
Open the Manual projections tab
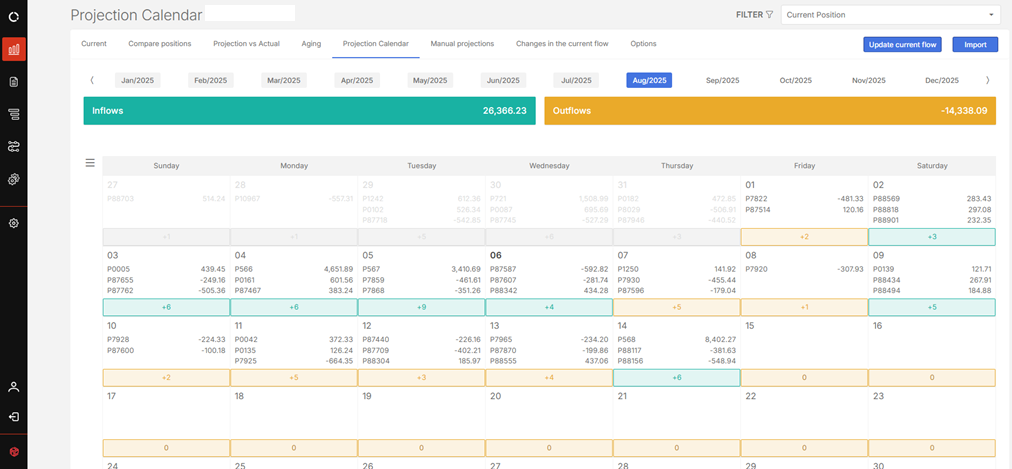coord(462,44)
